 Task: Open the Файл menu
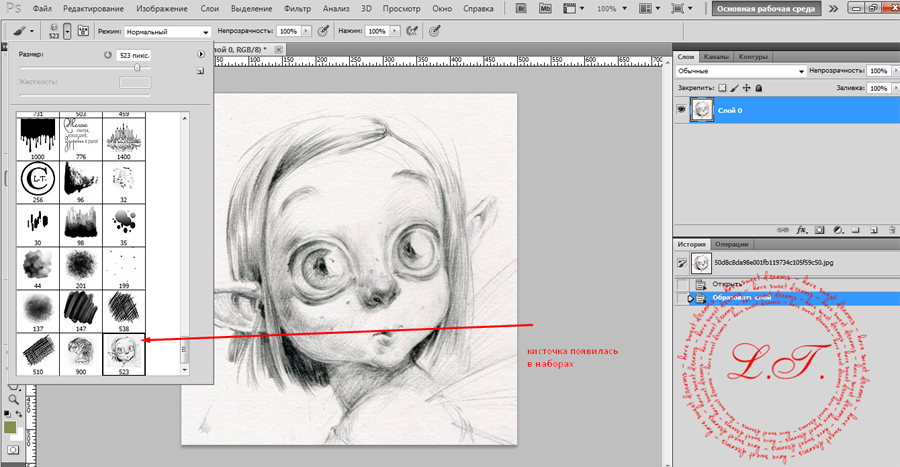click(42, 9)
